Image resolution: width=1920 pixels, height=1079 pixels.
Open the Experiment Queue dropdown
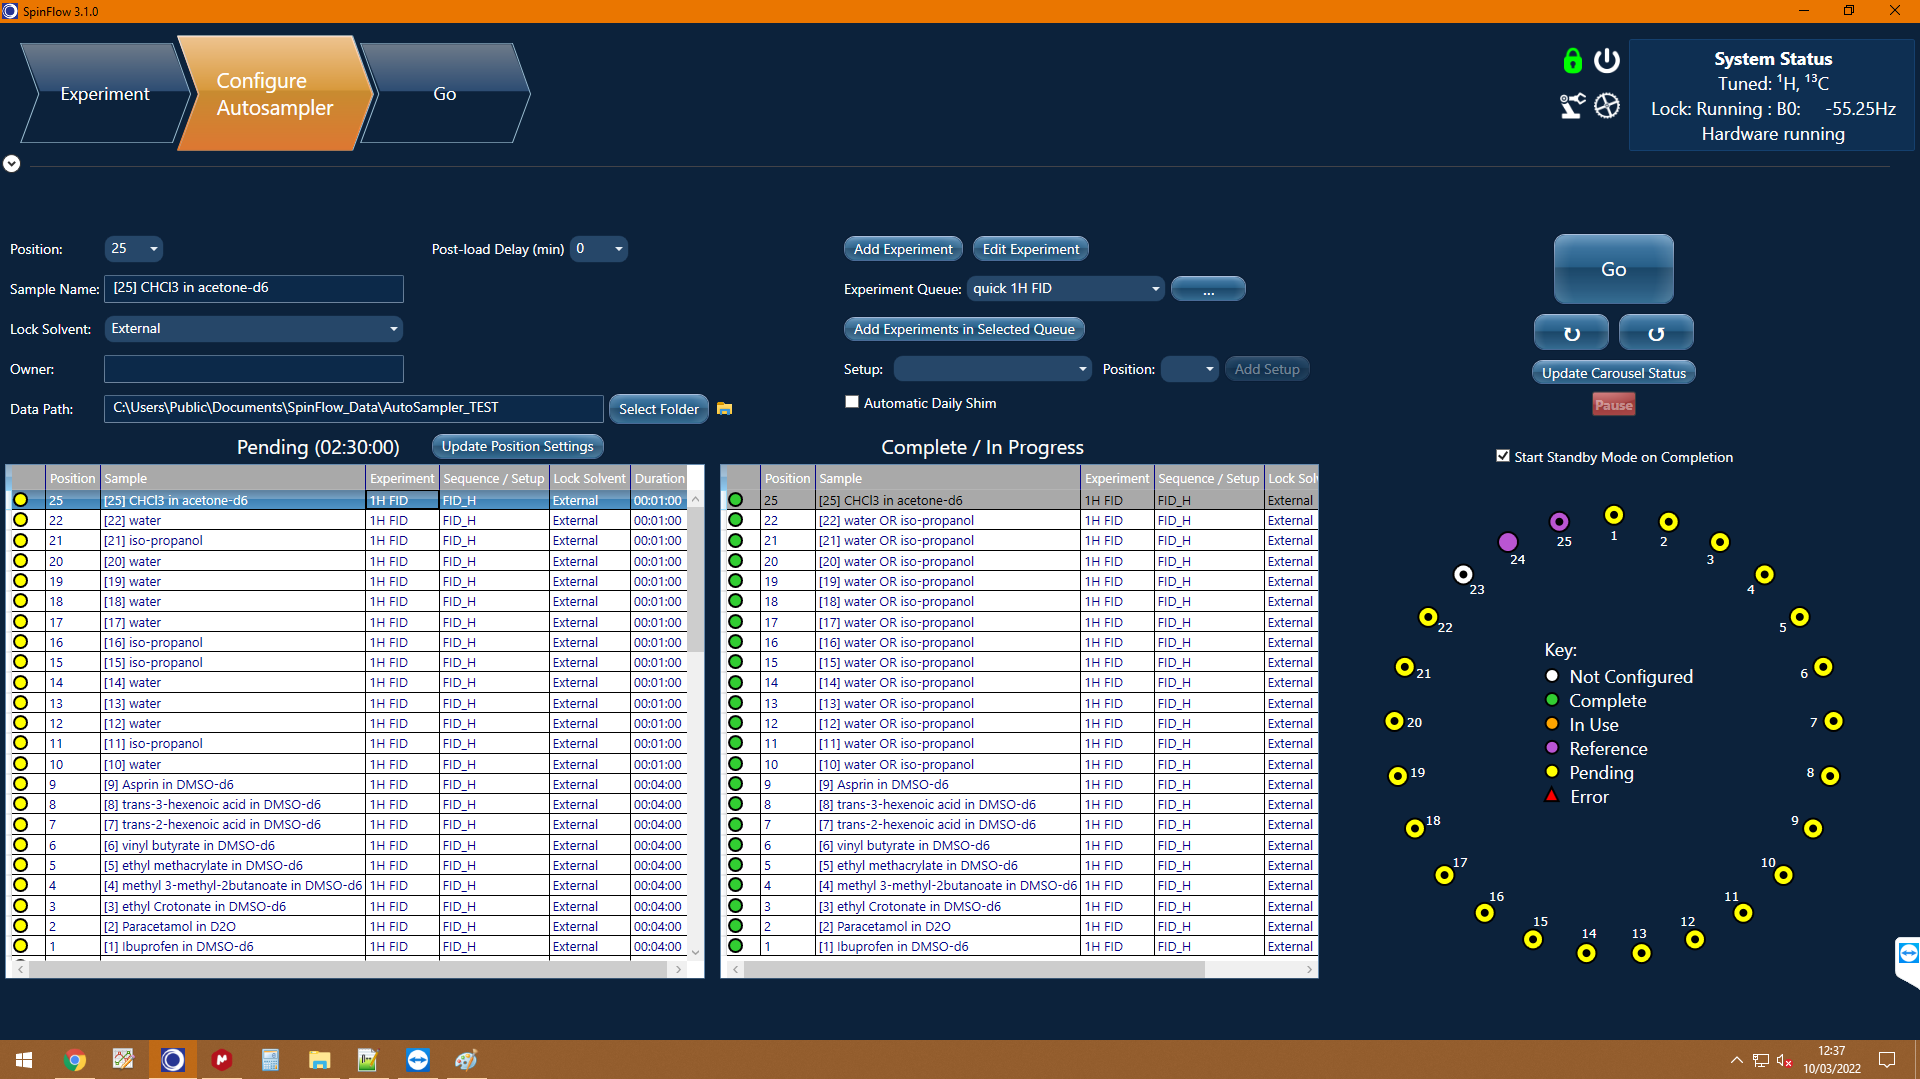(1155, 289)
